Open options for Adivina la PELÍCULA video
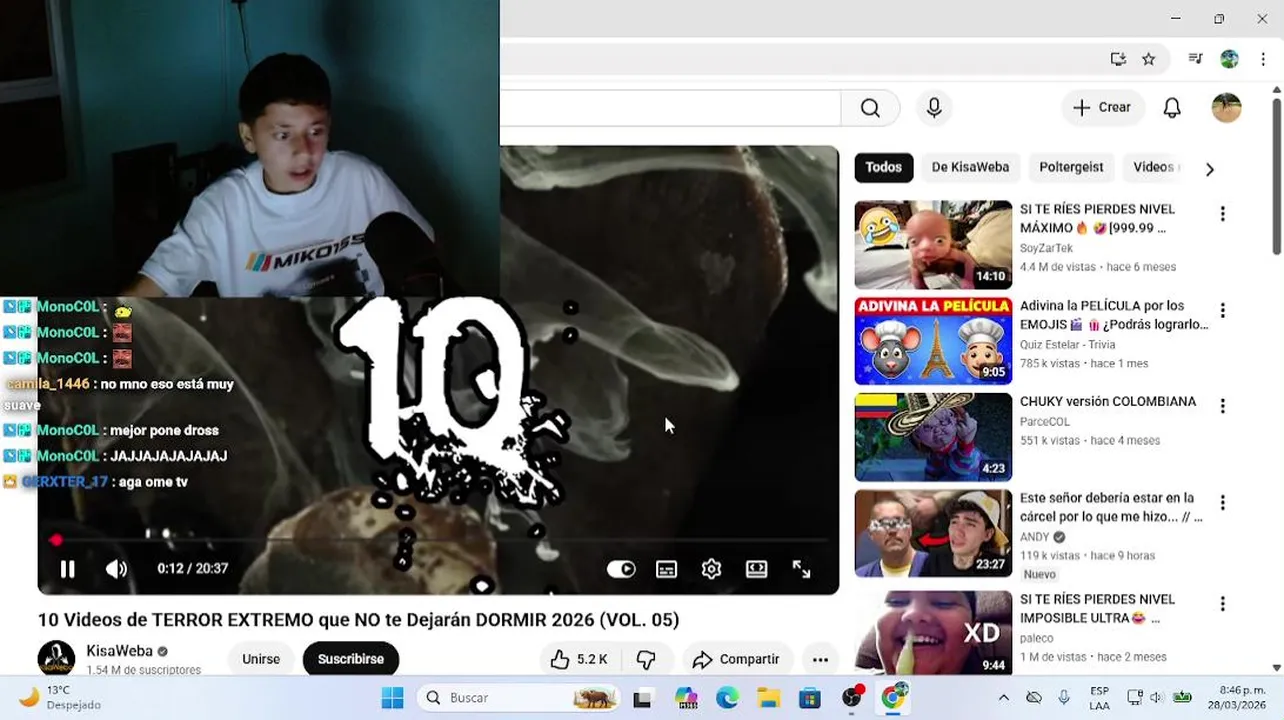 [x=1222, y=310]
